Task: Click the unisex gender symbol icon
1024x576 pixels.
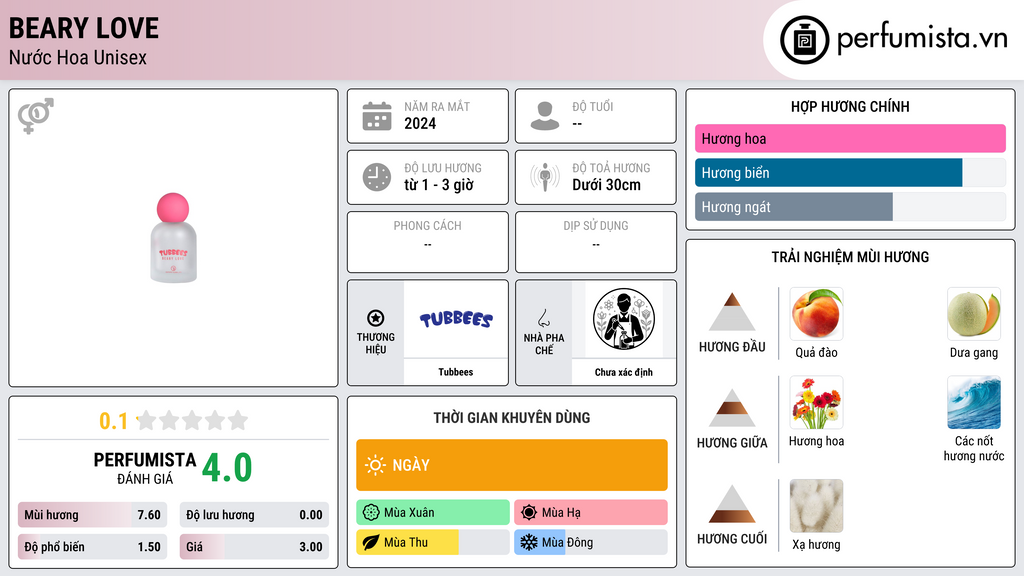Action: (x=35, y=116)
